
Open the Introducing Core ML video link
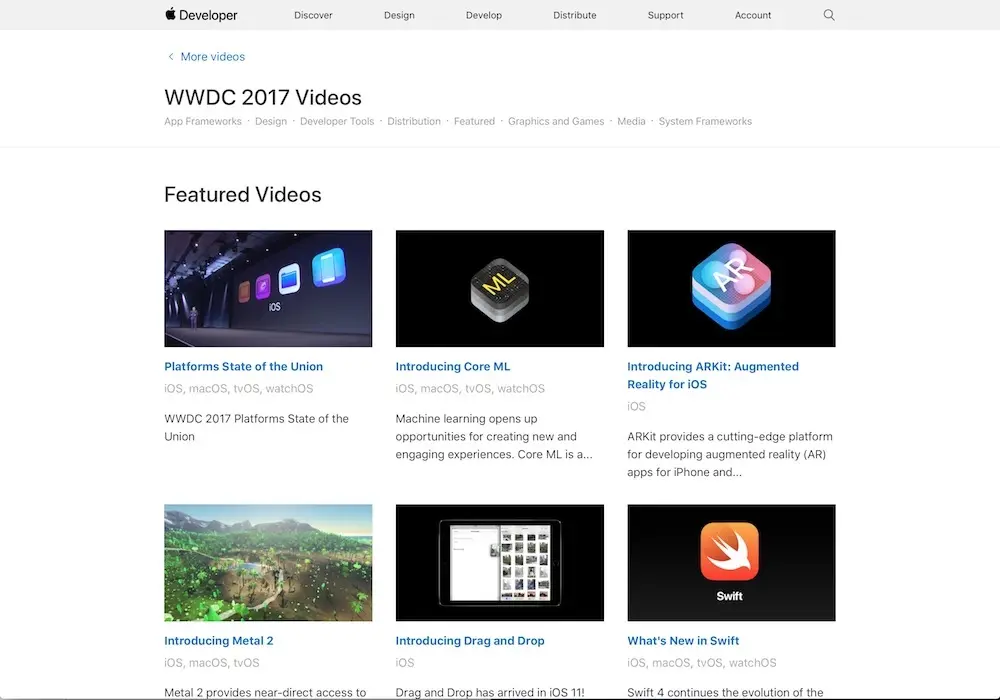coord(452,366)
